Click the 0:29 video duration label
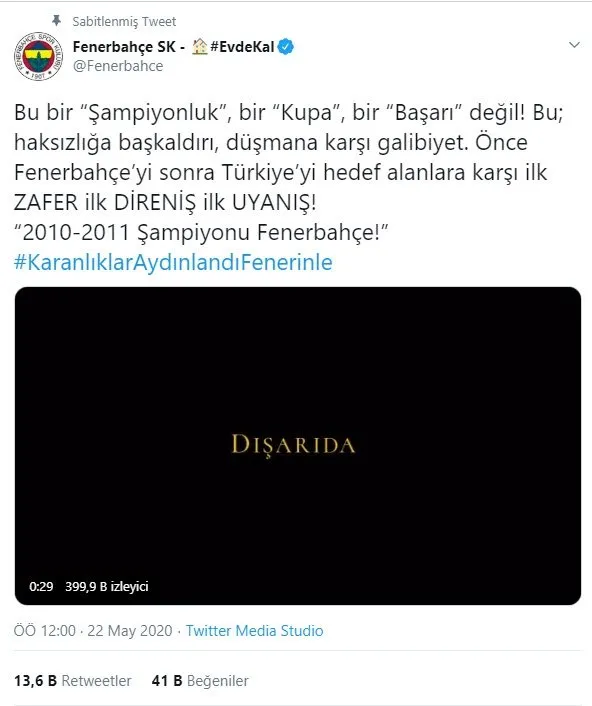Screen dimensions: 592x706 click(x=41, y=586)
